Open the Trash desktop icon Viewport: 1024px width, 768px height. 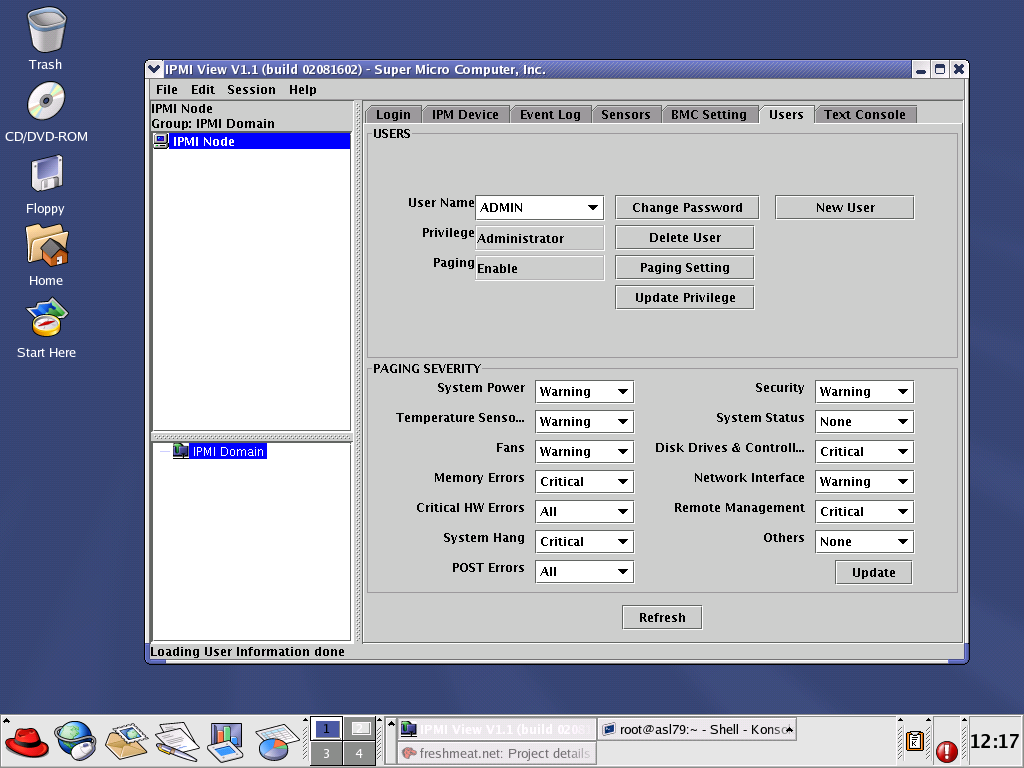click(46, 31)
